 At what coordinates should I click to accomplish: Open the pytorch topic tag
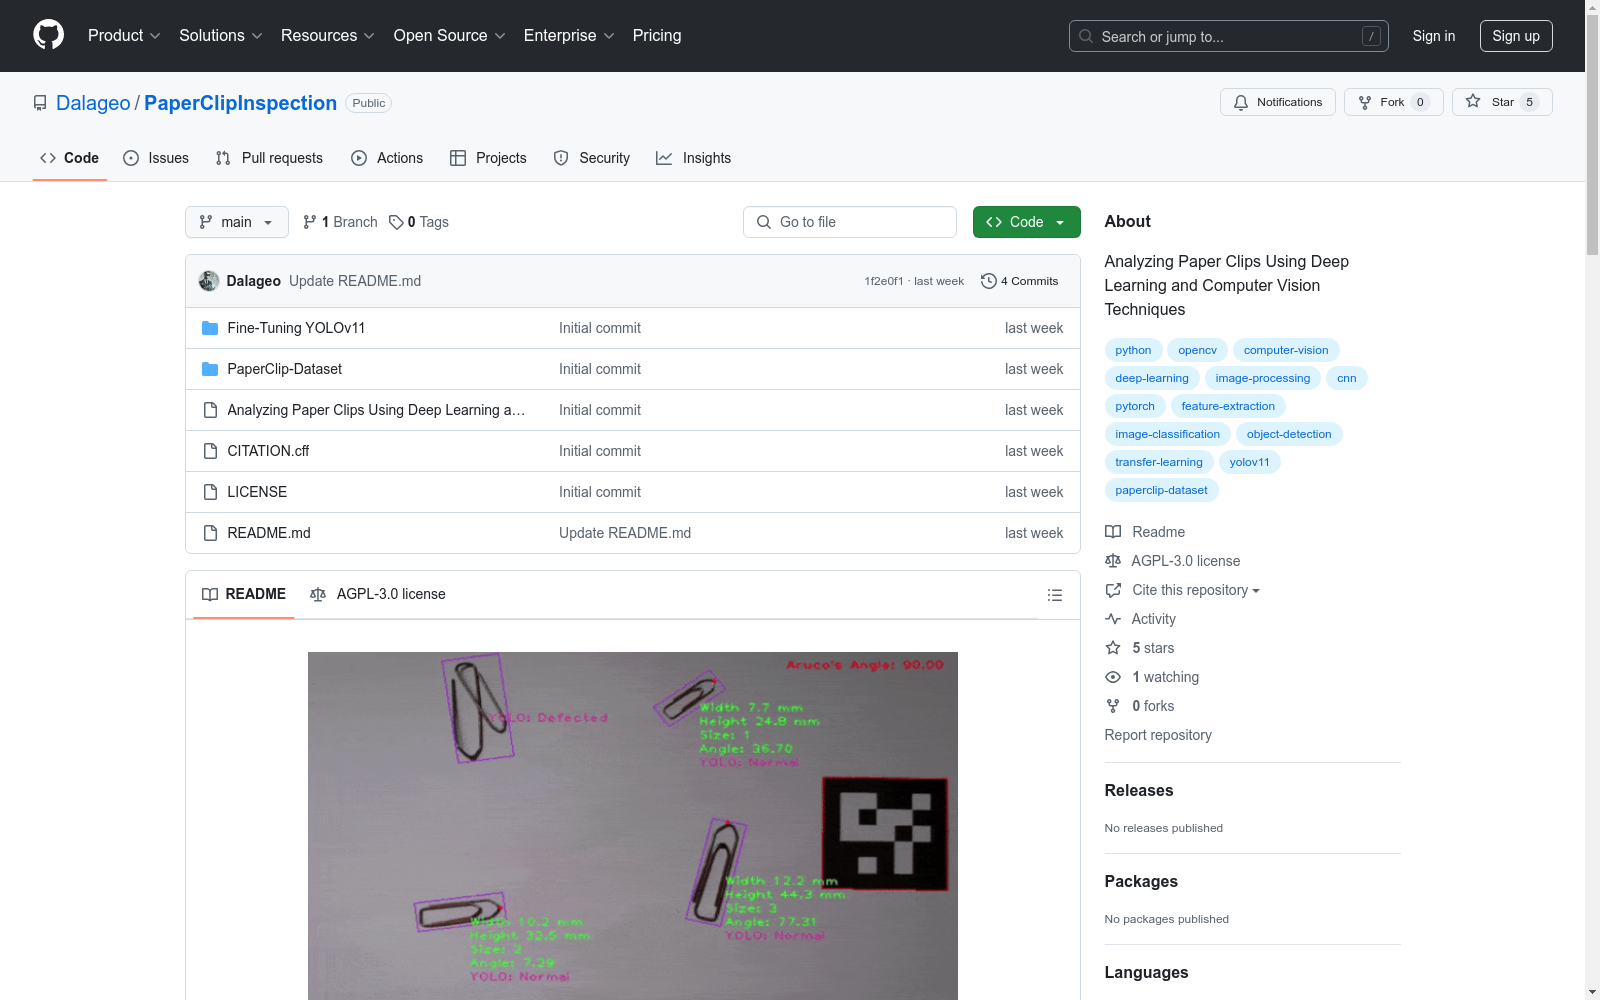1135,406
